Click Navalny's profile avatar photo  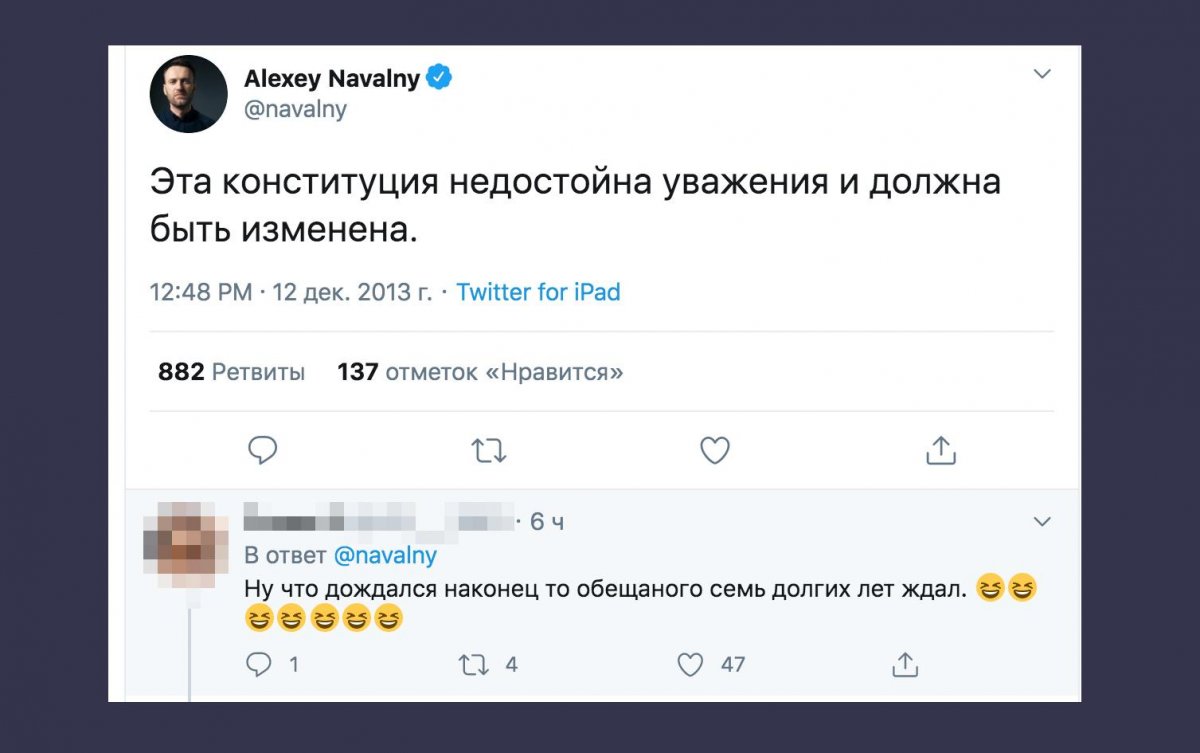click(x=188, y=94)
